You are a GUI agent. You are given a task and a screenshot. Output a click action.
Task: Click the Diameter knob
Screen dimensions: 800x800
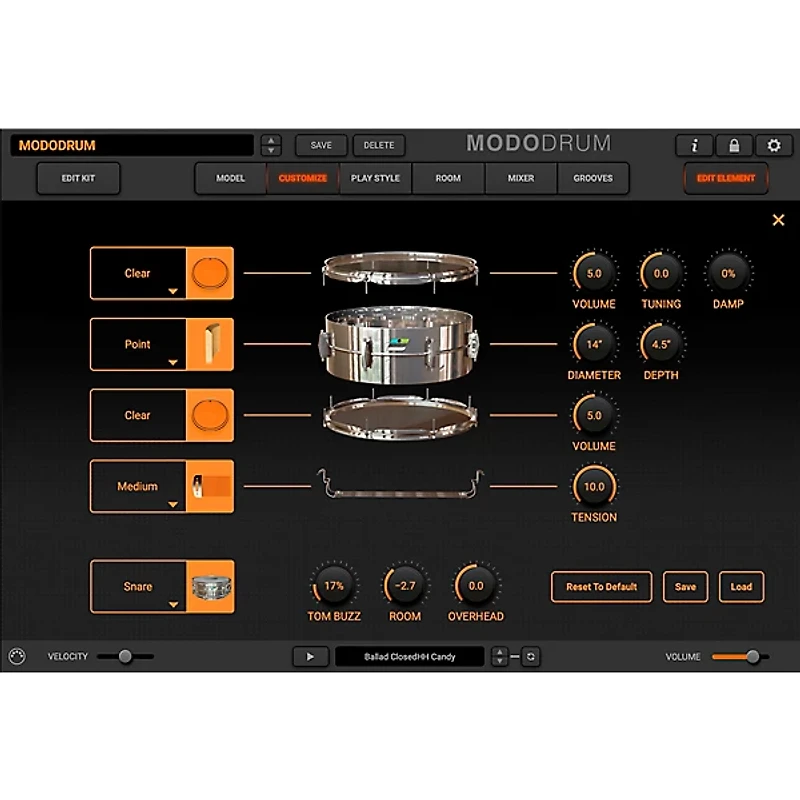point(594,344)
